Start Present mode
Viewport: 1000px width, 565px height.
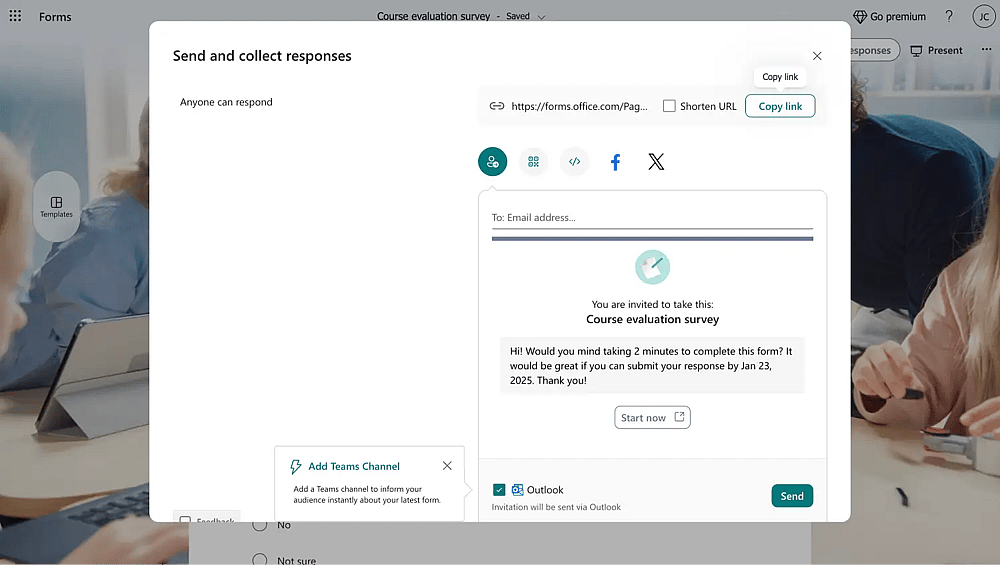coord(936,50)
